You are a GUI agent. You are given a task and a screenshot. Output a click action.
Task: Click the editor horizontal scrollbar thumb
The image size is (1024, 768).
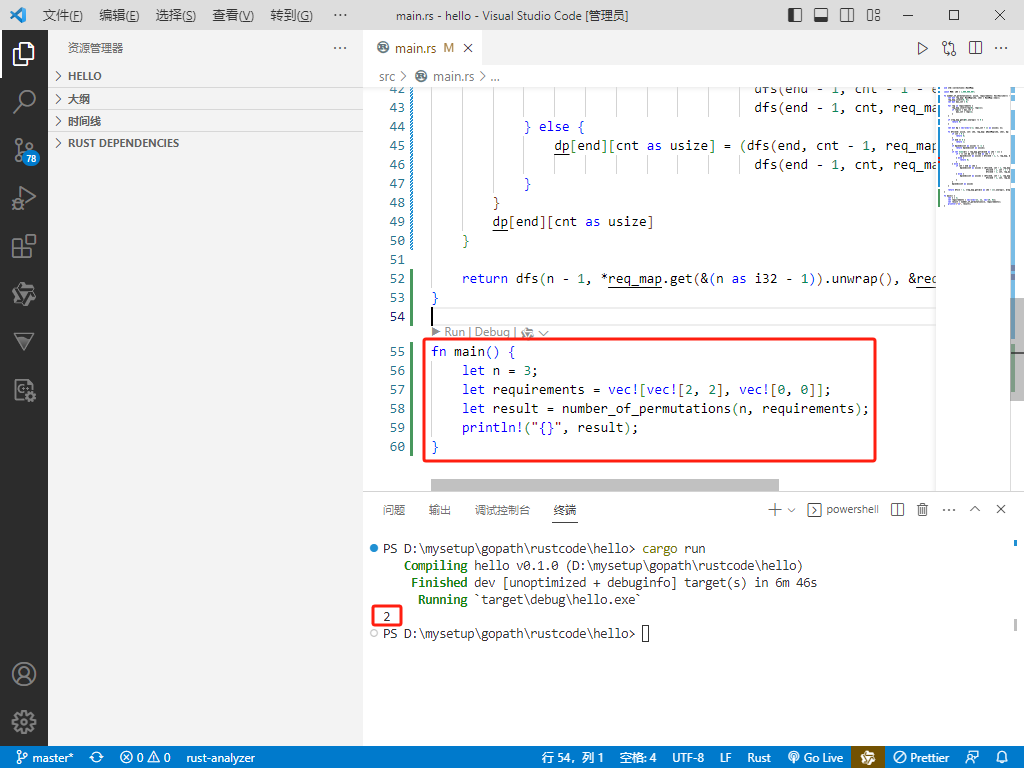point(605,485)
